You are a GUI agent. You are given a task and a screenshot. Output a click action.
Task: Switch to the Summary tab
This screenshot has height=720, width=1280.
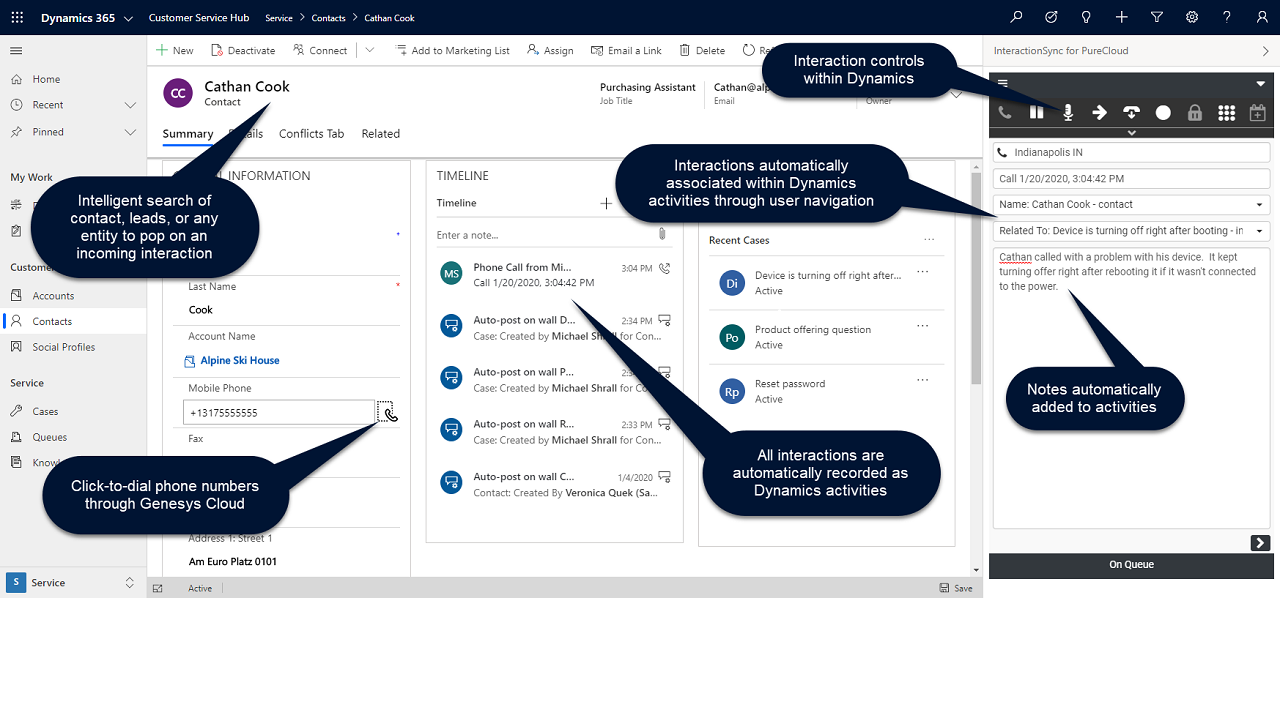(x=188, y=134)
